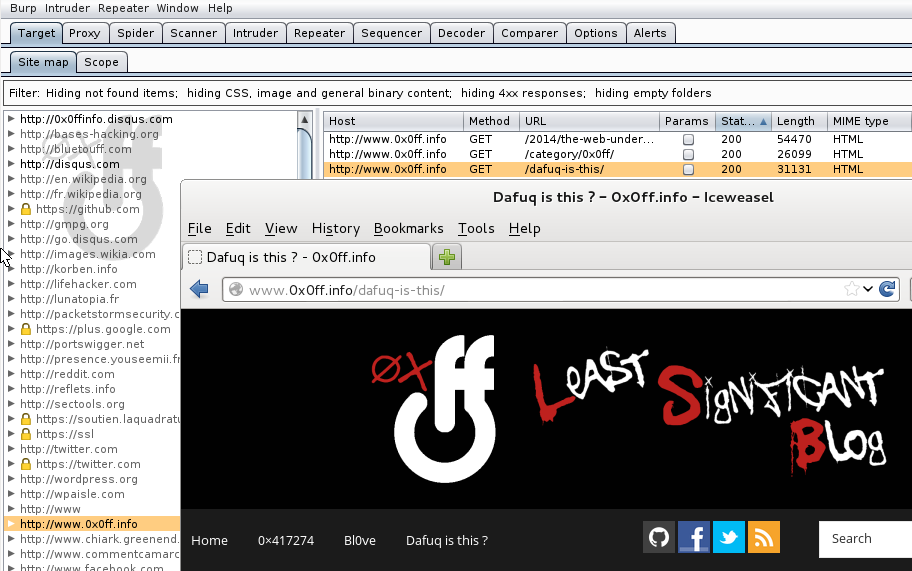912x571 pixels.
Task: Sort by MIME type column header
Action: (869, 121)
